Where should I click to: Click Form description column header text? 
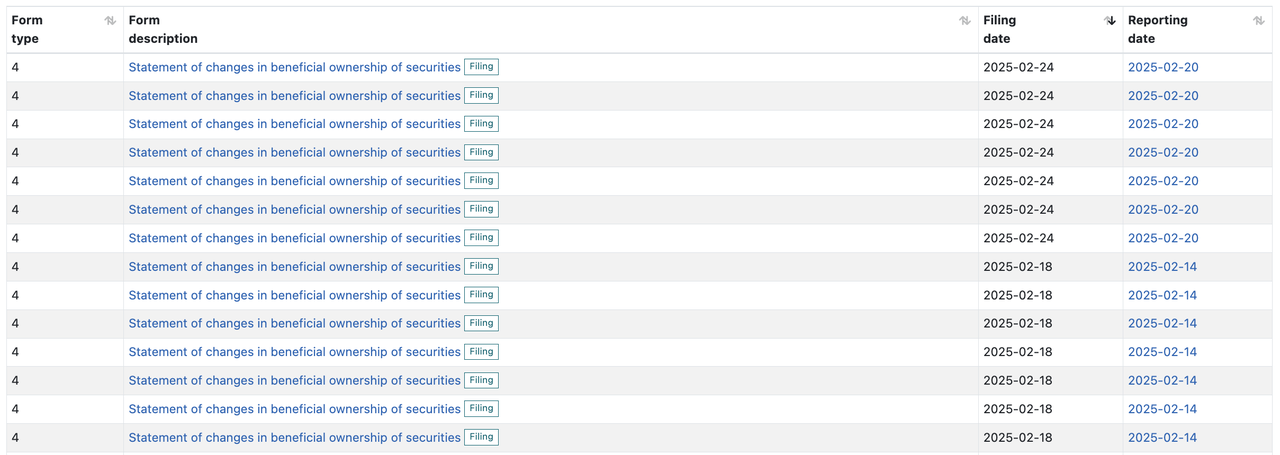pos(163,29)
